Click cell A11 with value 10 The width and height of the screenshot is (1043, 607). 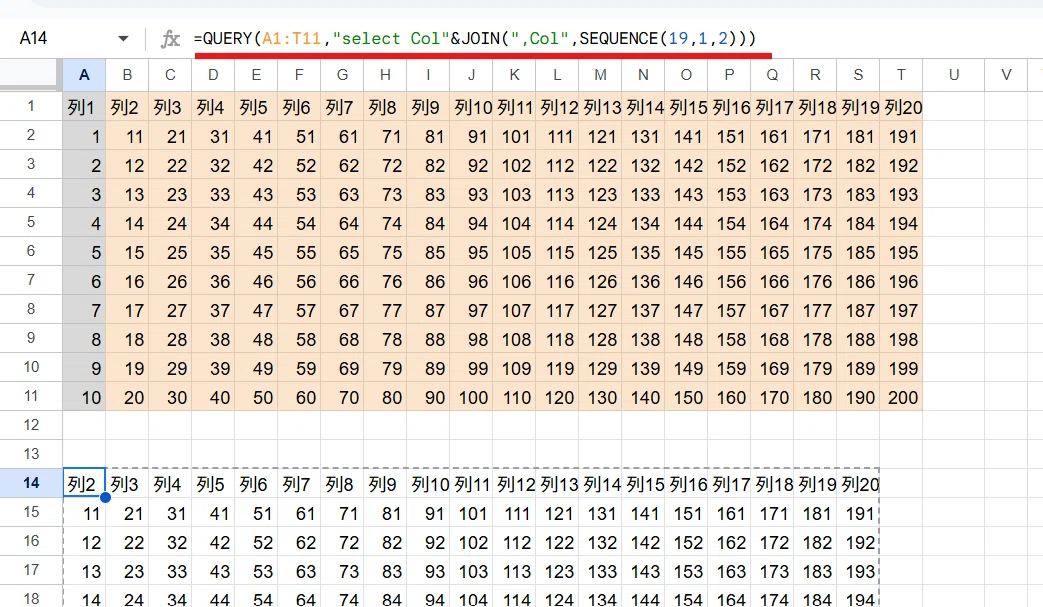point(84,397)
